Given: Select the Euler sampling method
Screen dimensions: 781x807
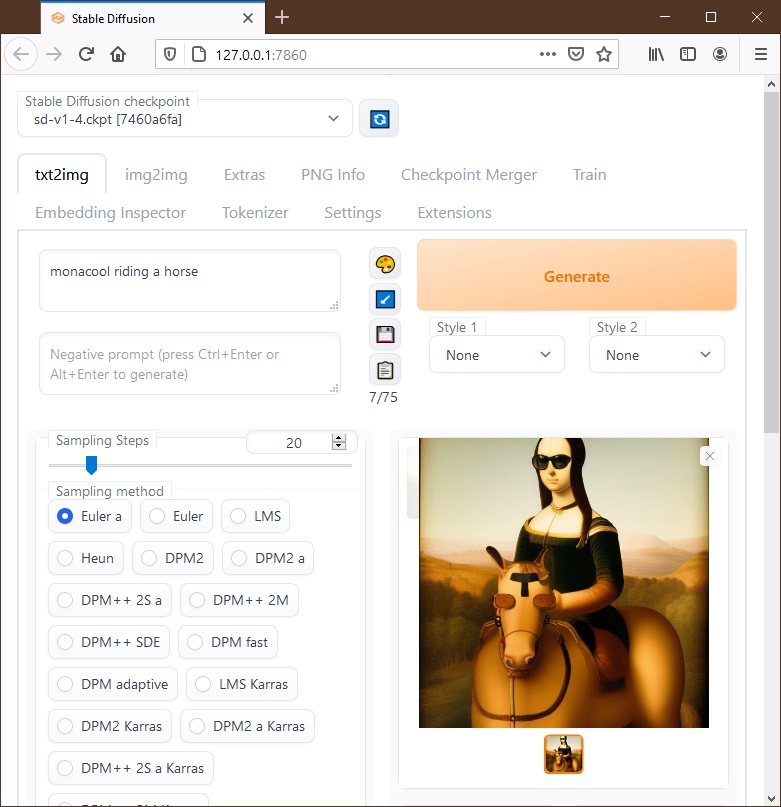Looking at the screenshot, I should tap(177, 516).
